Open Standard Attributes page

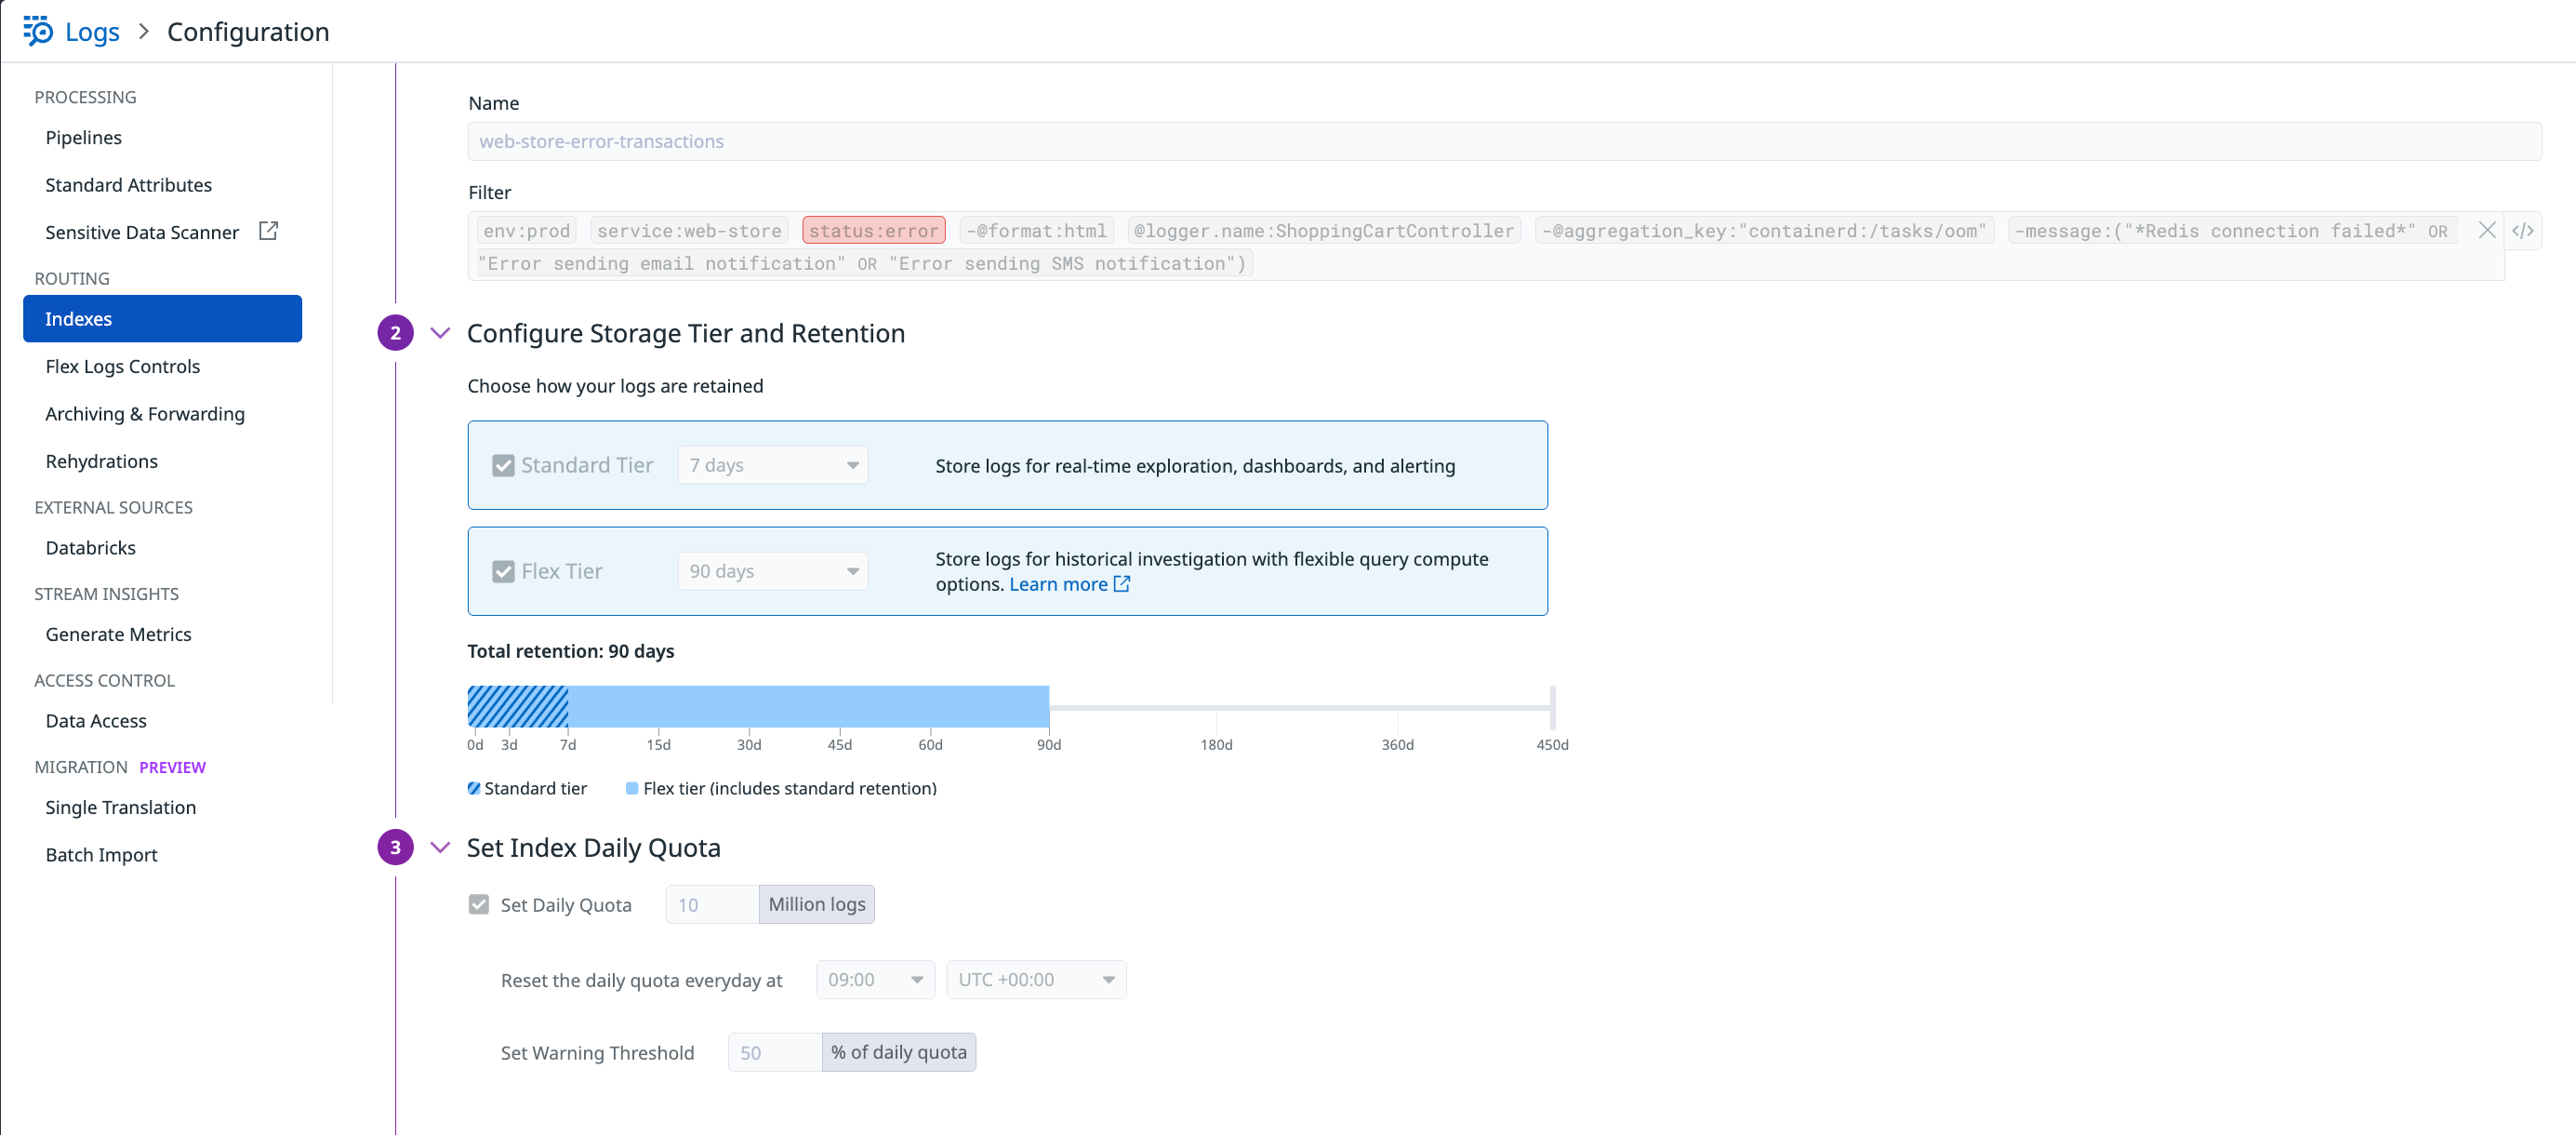[128, 185]
